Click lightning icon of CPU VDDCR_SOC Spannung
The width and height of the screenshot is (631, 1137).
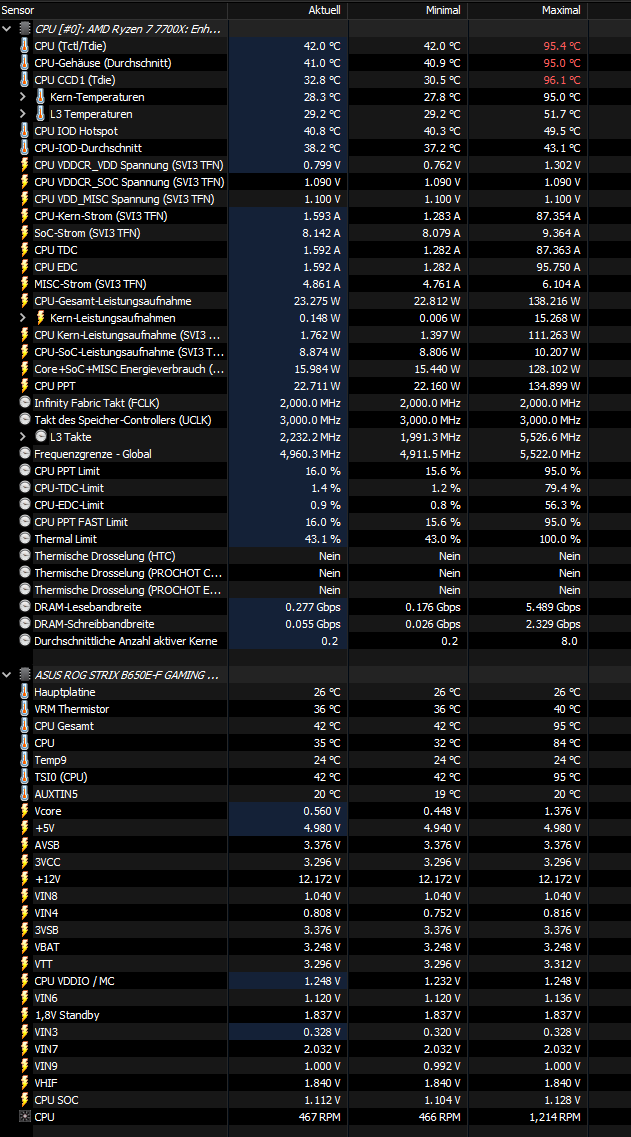coord(25,182)
